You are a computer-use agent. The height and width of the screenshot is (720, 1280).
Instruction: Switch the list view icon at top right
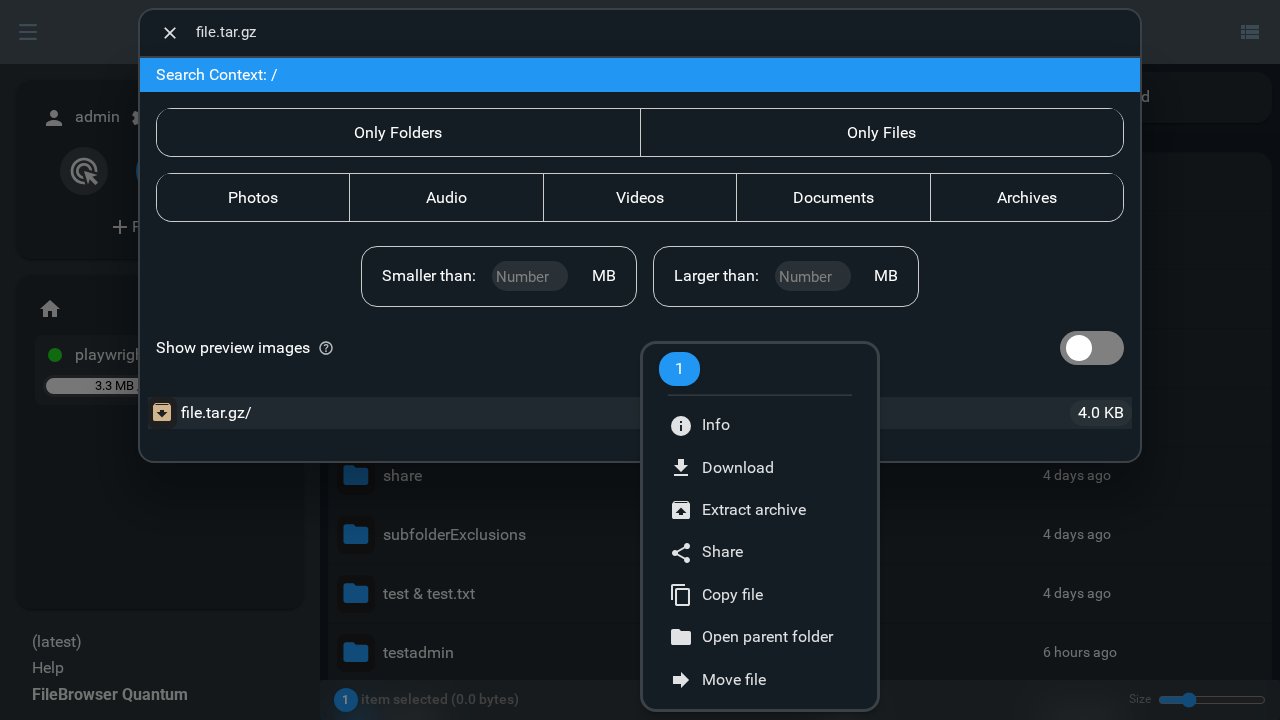point(1249,32)
